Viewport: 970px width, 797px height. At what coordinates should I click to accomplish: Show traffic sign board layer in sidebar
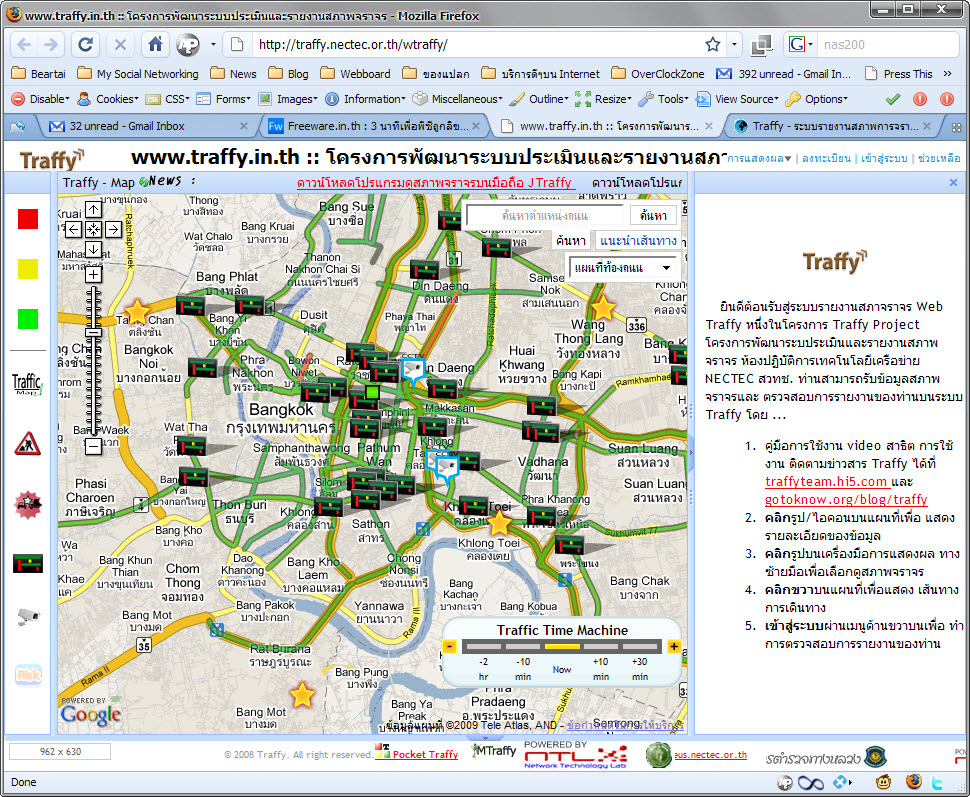point(28,563)
